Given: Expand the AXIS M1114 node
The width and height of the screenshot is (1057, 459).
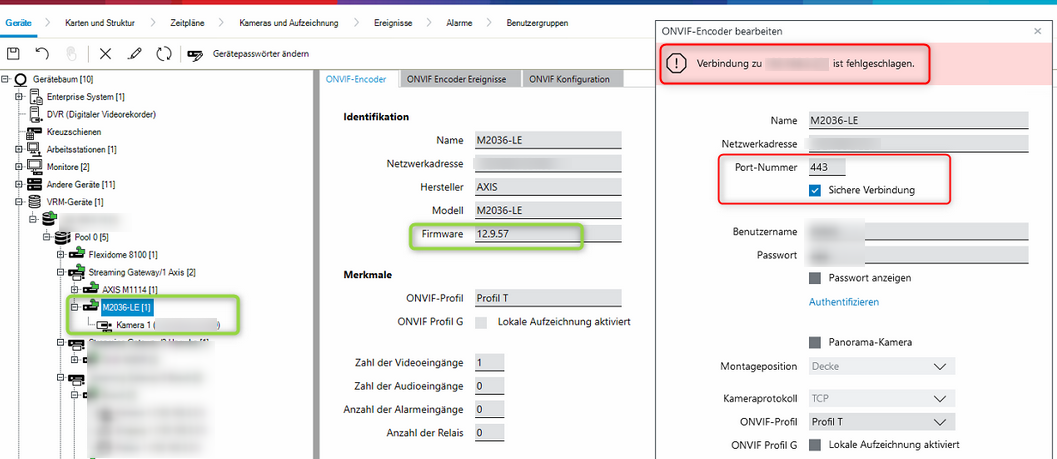Looking at the screenshot, I should click(x=74, y=289).
